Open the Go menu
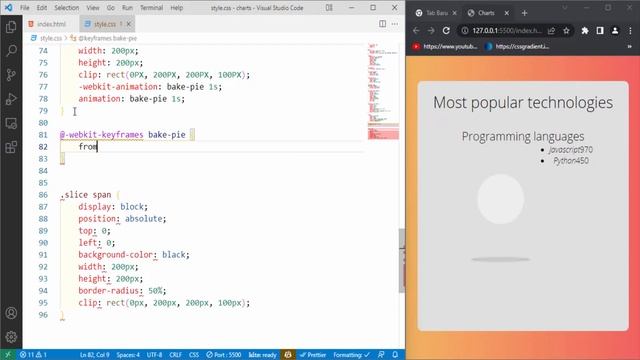This screenshot has height=360, width=640. coord(111,8)
